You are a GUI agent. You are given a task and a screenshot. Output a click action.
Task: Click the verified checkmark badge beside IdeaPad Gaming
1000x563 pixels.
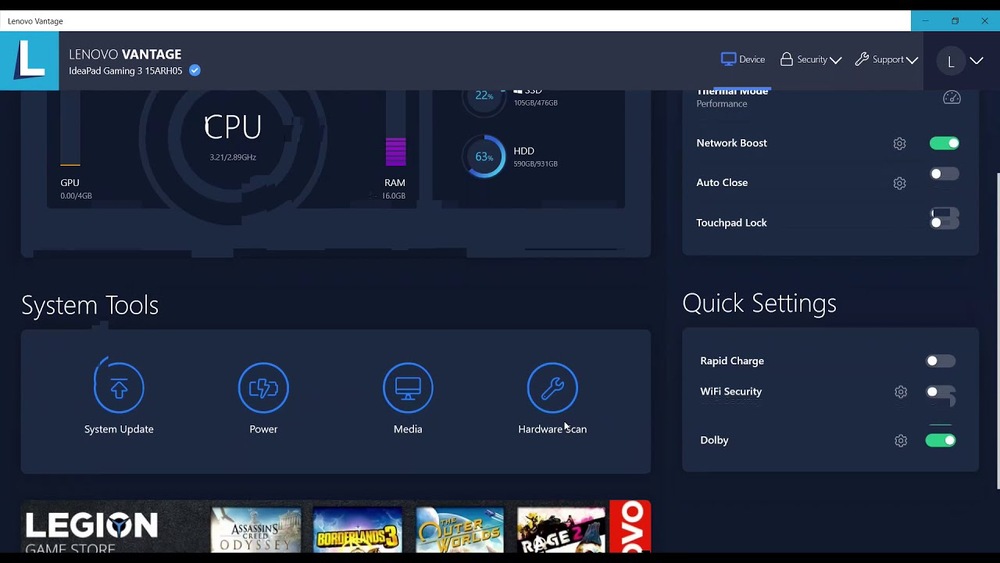195,71
